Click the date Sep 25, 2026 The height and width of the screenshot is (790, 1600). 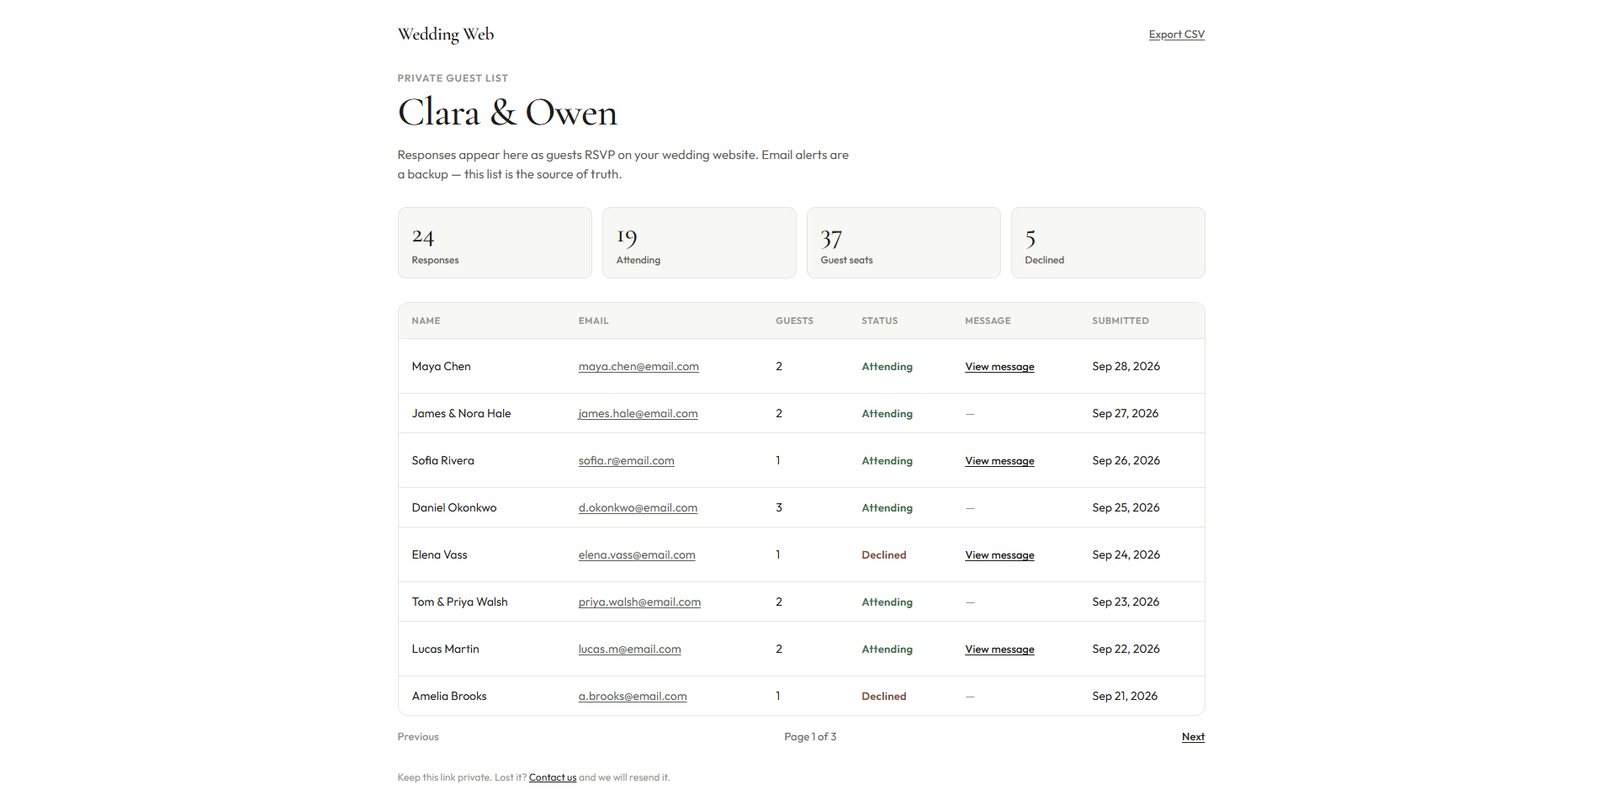(1126, 507)
